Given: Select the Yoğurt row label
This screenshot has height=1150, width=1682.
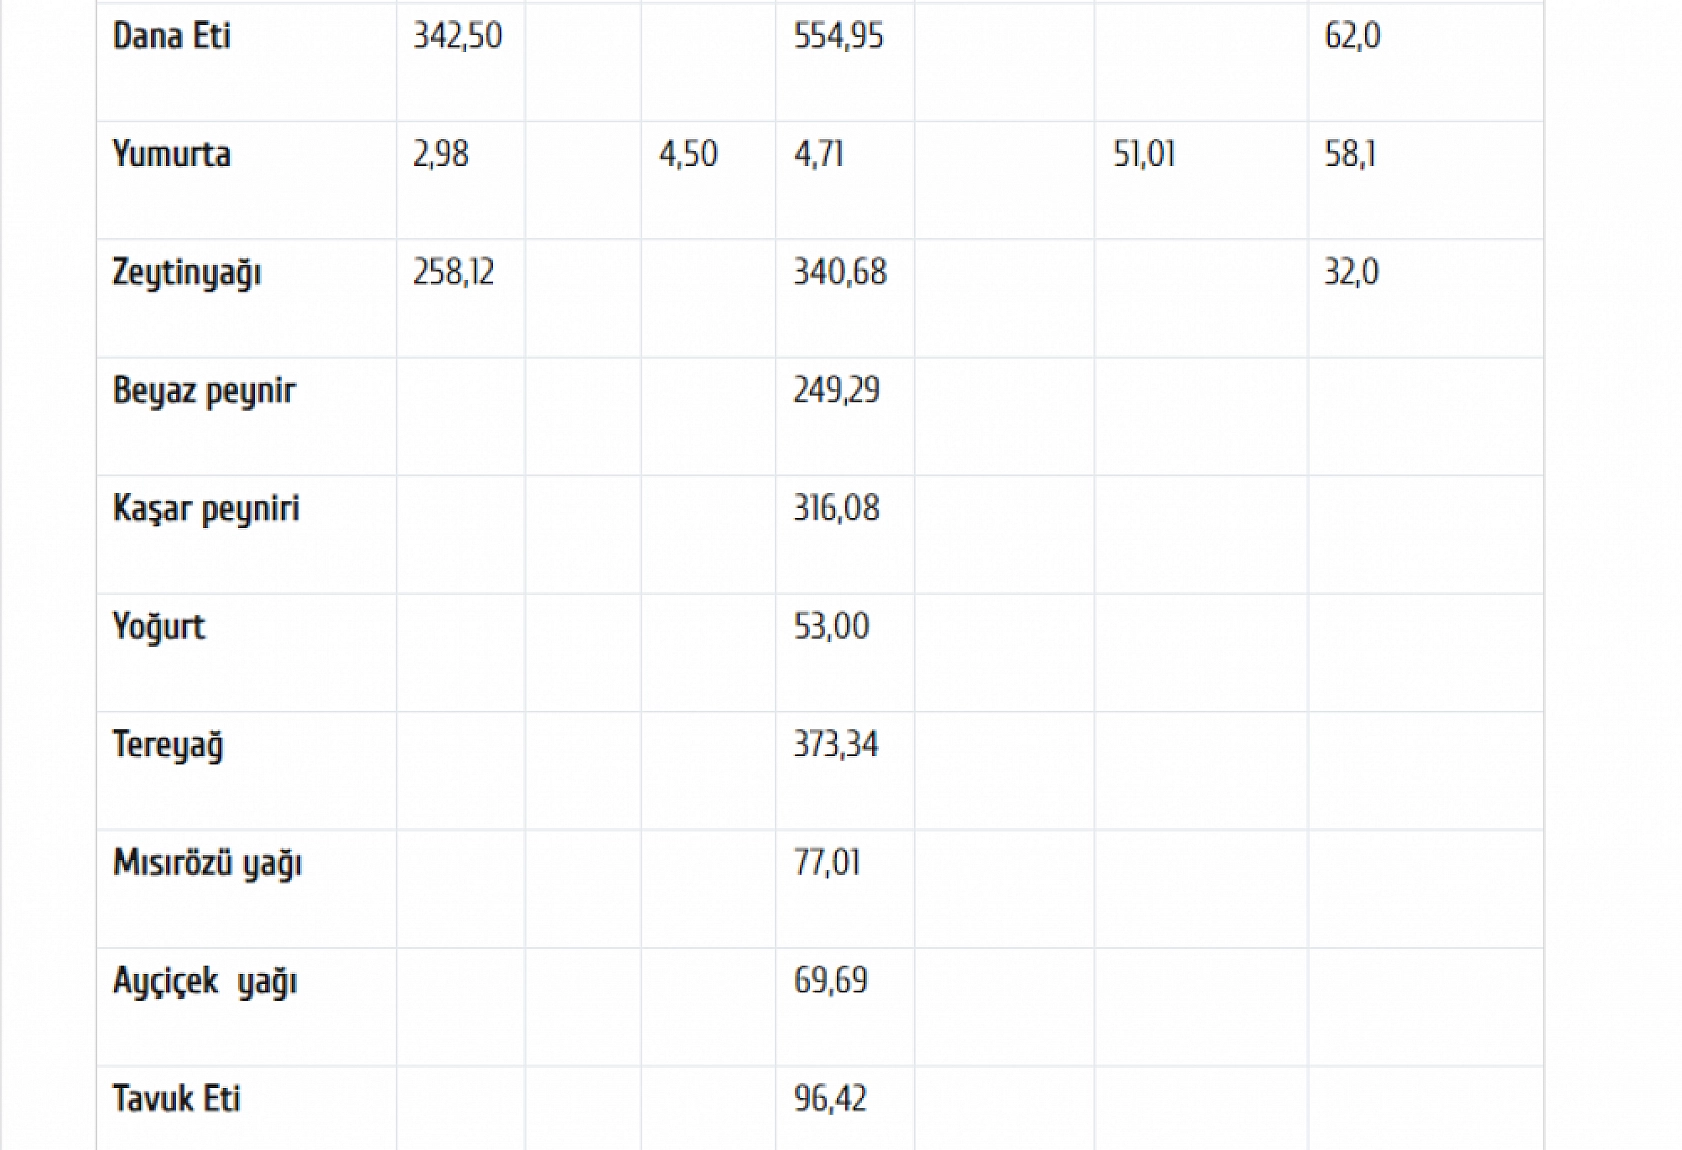Looking at the screenshot, I should click(159, 627).
